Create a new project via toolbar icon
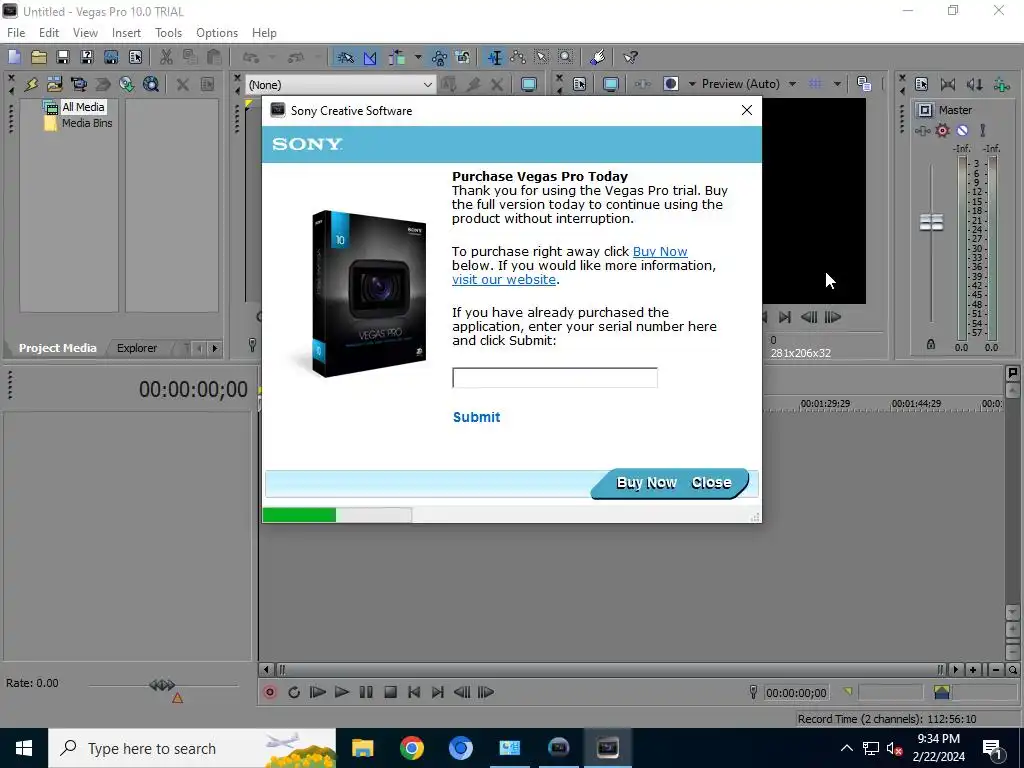This screenshot has width=1024, height=768. pos(14,57)
